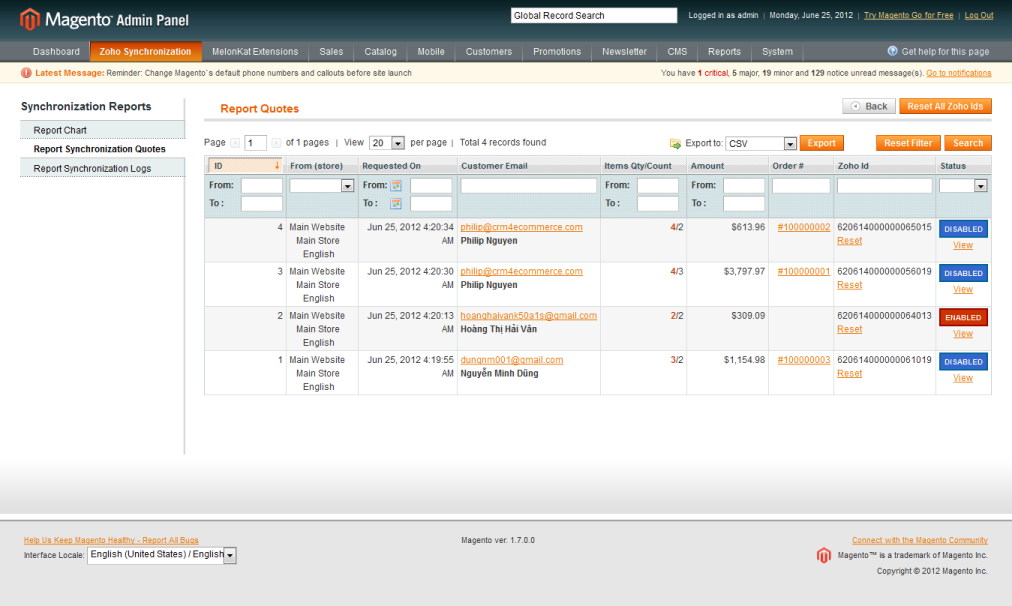Image resolution: width=1012 pixels, height=606 pixels.
Task: Open the System menu
Action: 777,52
